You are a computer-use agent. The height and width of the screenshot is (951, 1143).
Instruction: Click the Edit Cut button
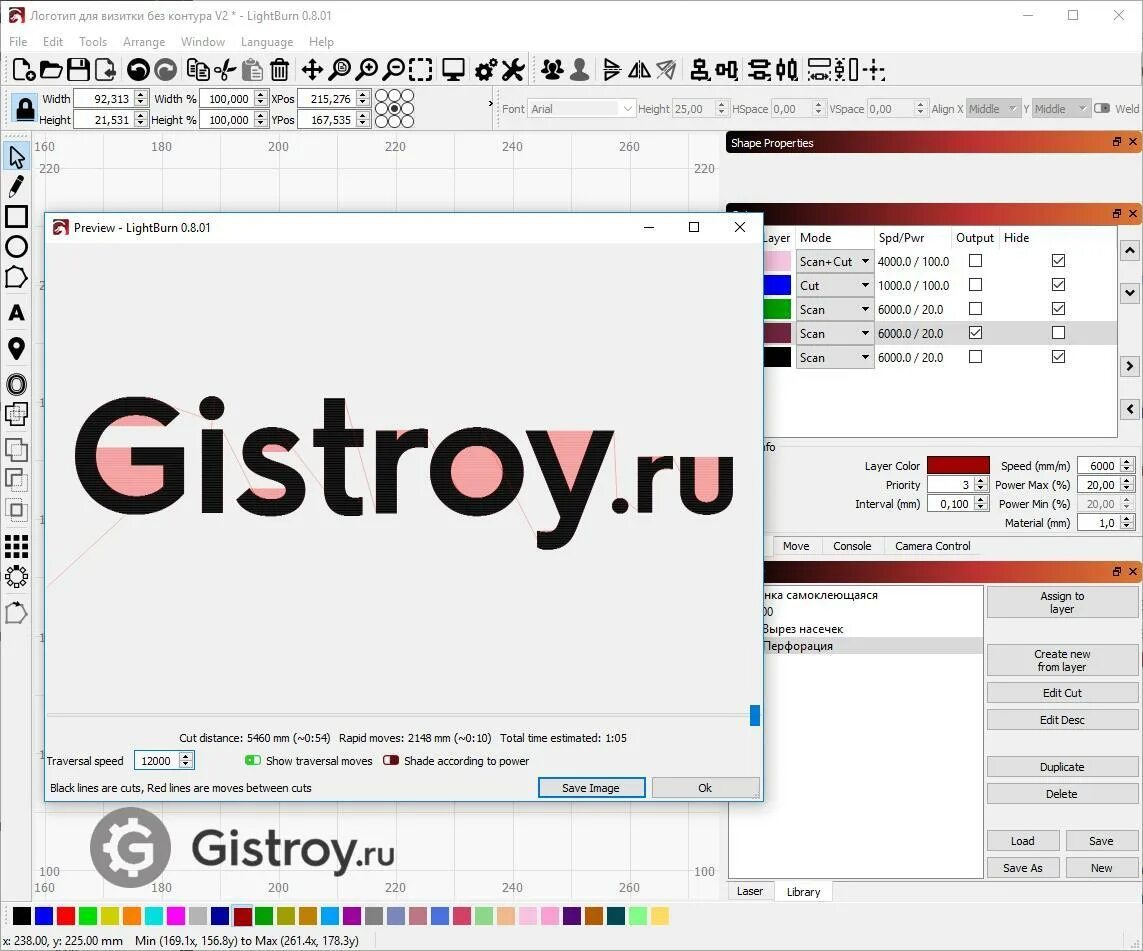click(1062, 693)
